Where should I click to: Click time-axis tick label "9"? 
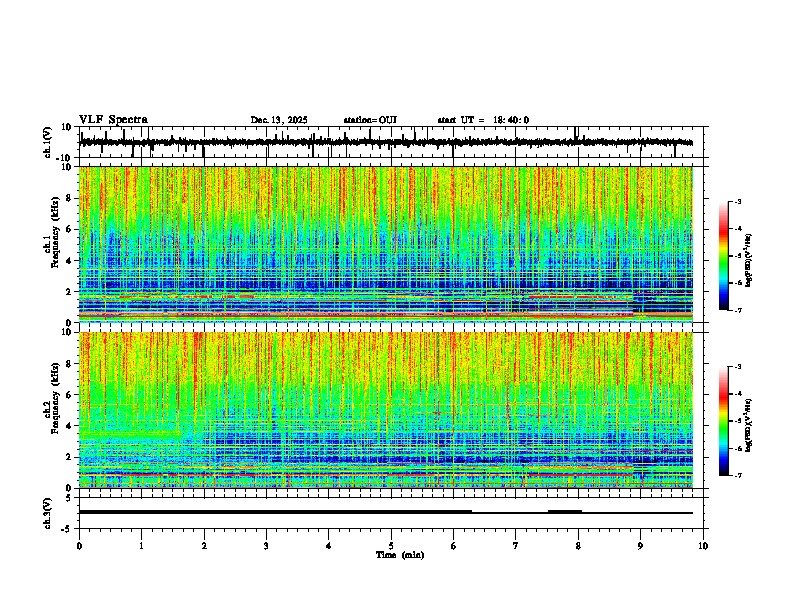pos(640,546)
